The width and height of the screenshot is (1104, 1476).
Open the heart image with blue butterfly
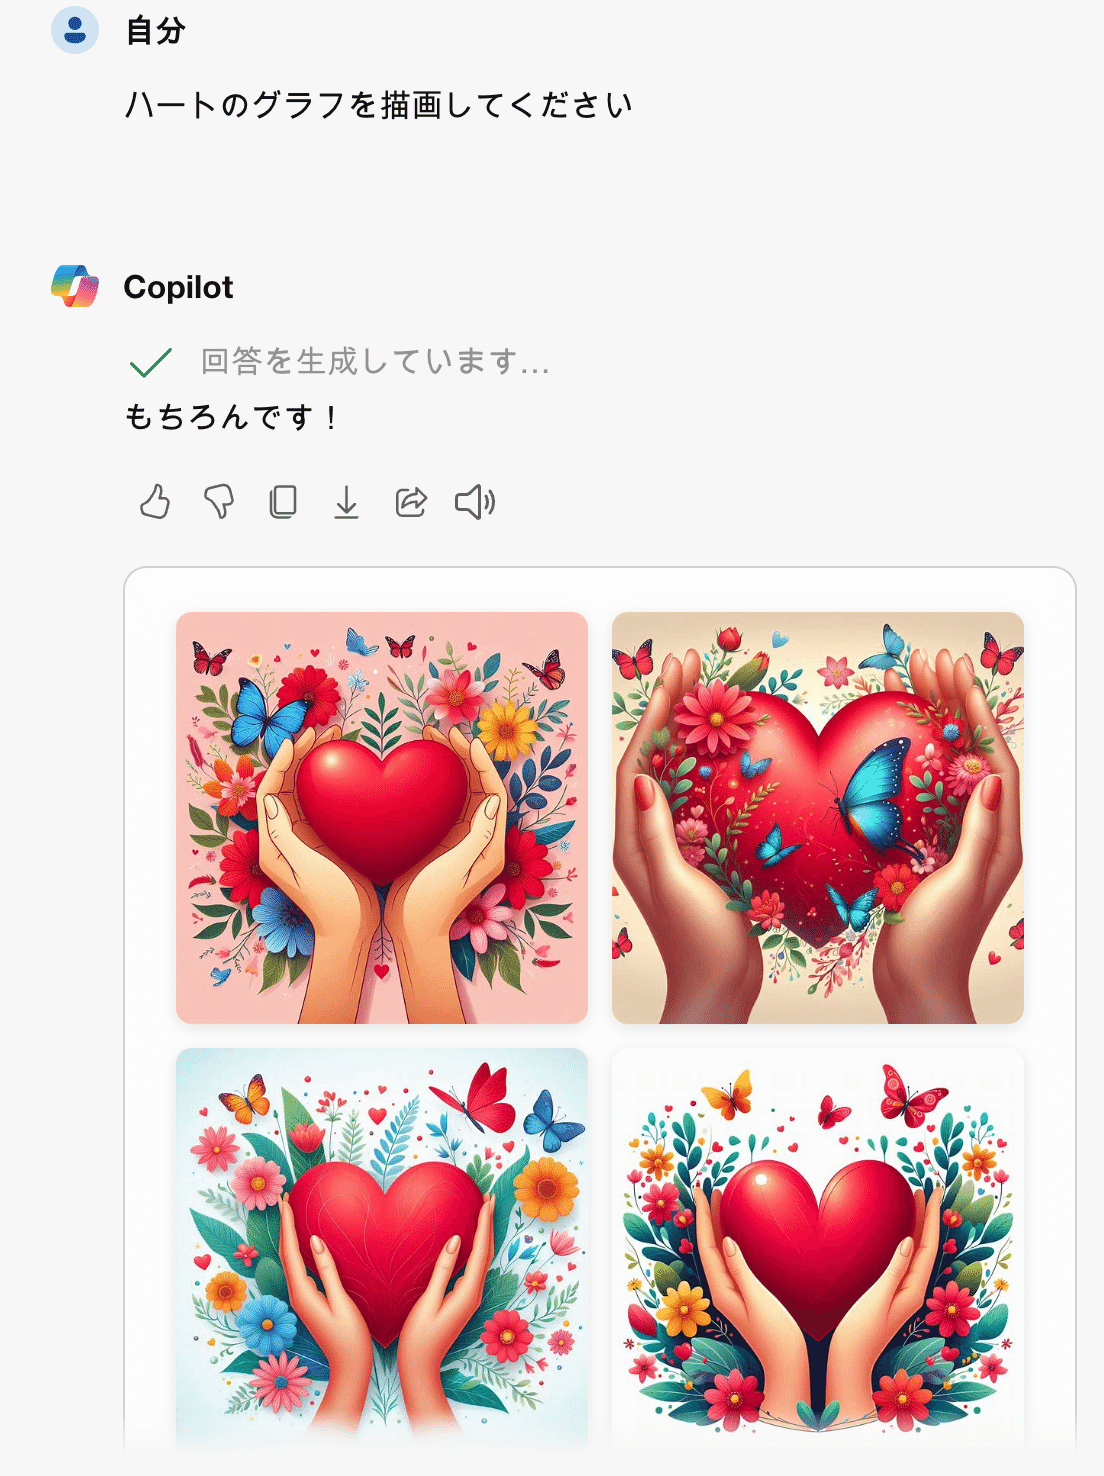tap(818, 818)
